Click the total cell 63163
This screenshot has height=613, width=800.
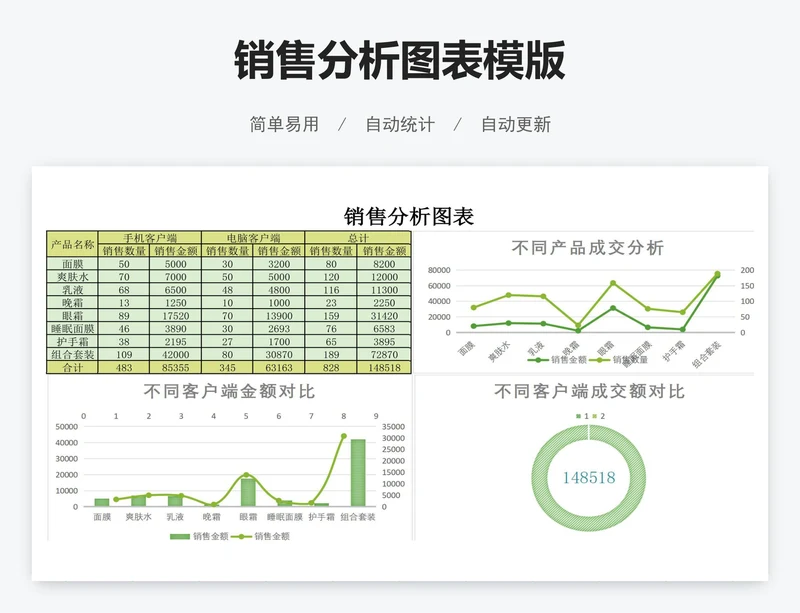tap(279, 367)
